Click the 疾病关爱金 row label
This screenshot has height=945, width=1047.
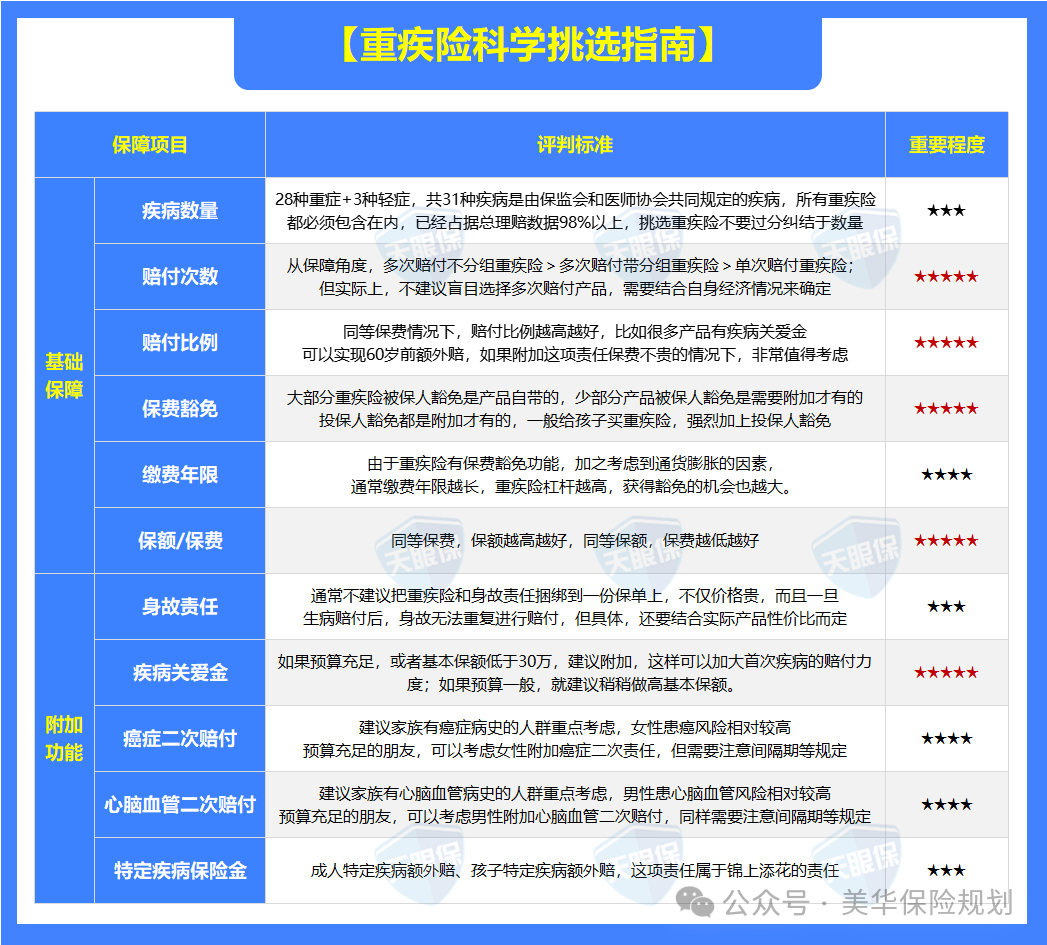(178, 672)
